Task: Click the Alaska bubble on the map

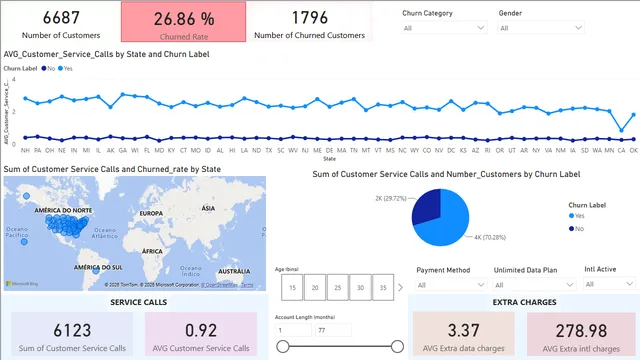Action: point(27,196)
